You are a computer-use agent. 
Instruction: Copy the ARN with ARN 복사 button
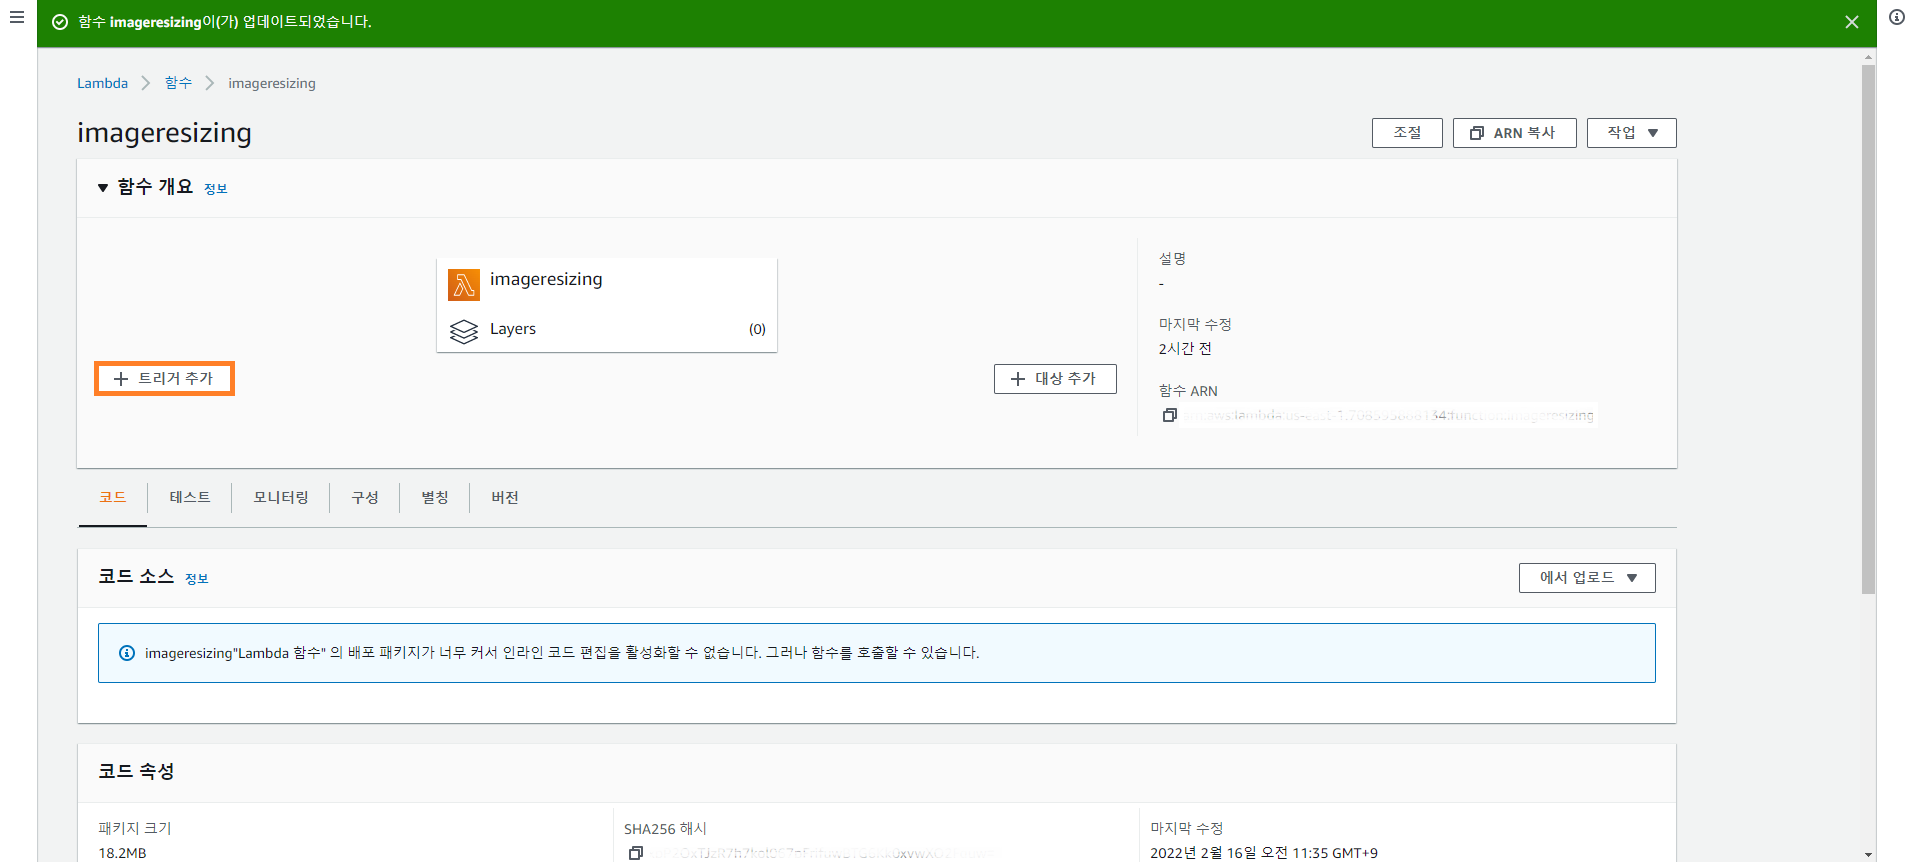(1514, 133)
